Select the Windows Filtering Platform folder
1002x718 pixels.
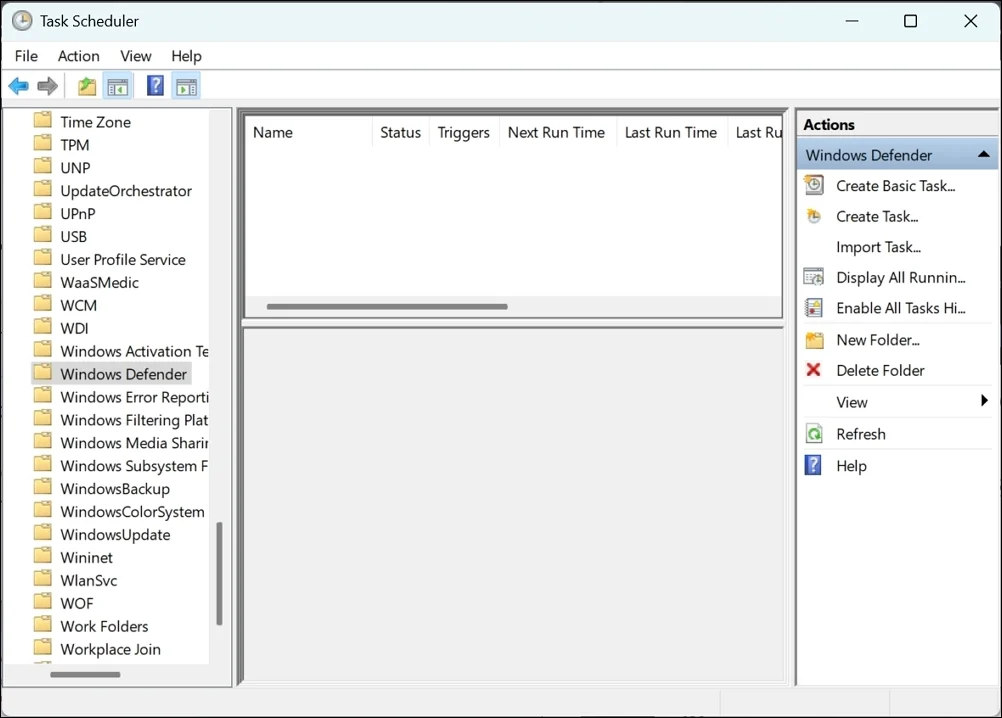coord(134,420)
